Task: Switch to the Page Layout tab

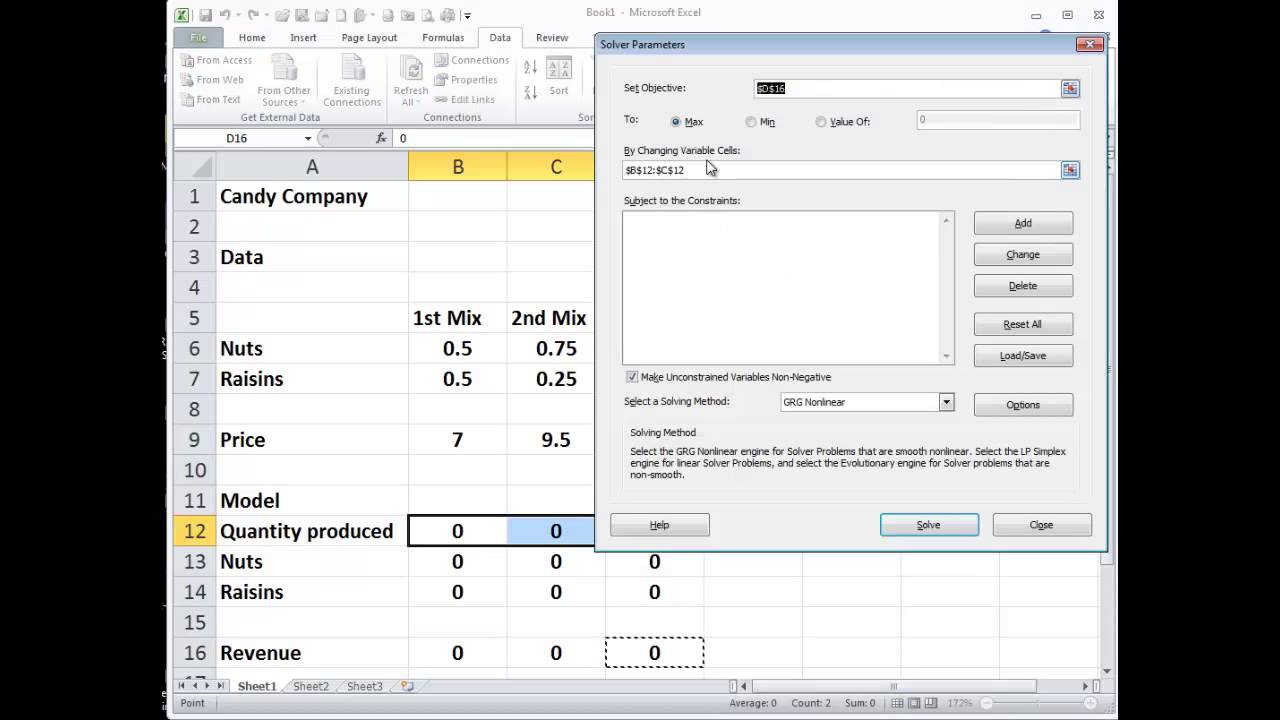Action: (x=369, y=38)
